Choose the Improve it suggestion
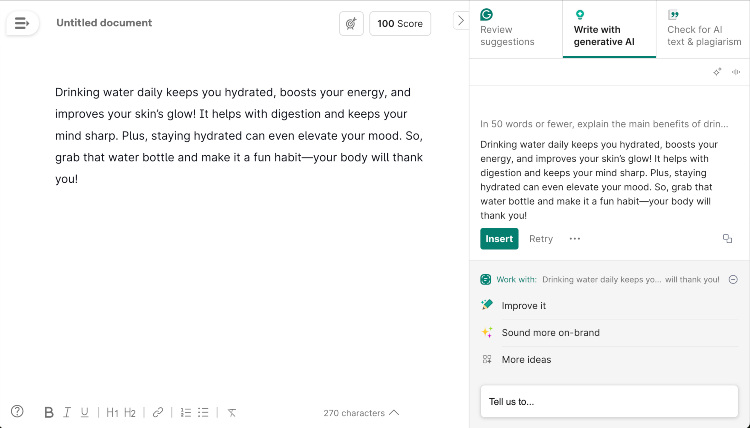Viewport: 750px width, 428px height. coord(609,306)
